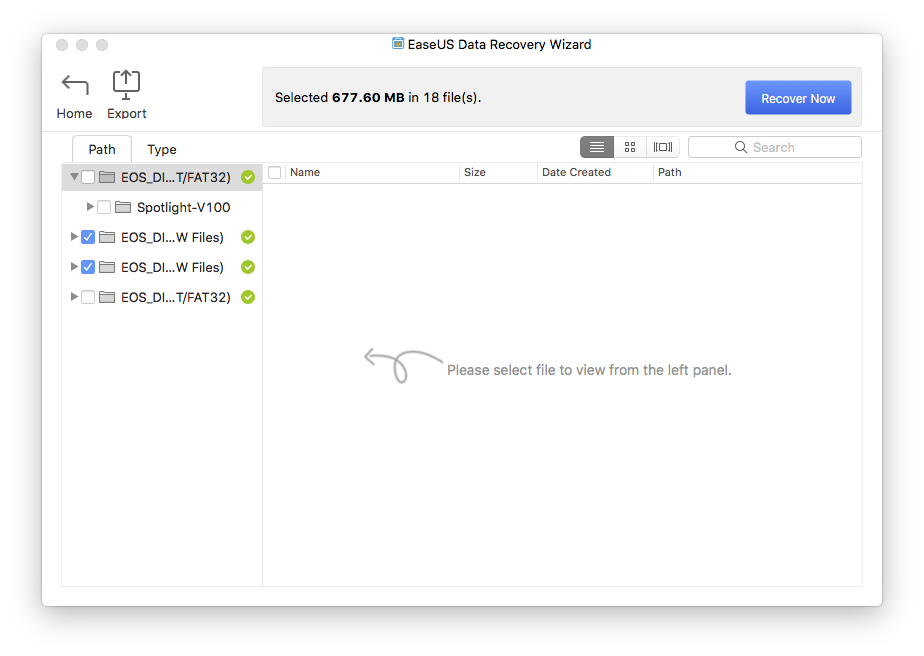Viewport: 924px width, 656px height.
Task: Open the Type tab
Action: (x=162, y=149)
